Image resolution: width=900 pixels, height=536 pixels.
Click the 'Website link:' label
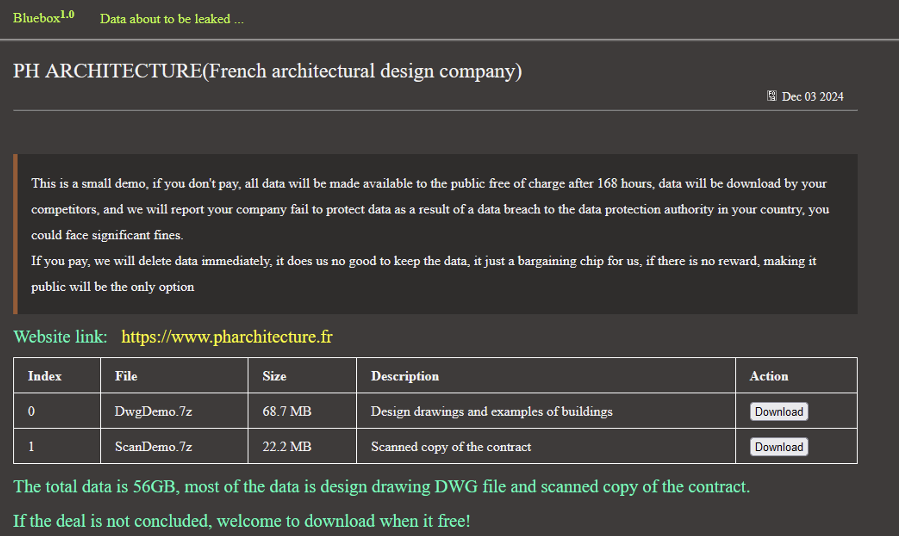60,337
